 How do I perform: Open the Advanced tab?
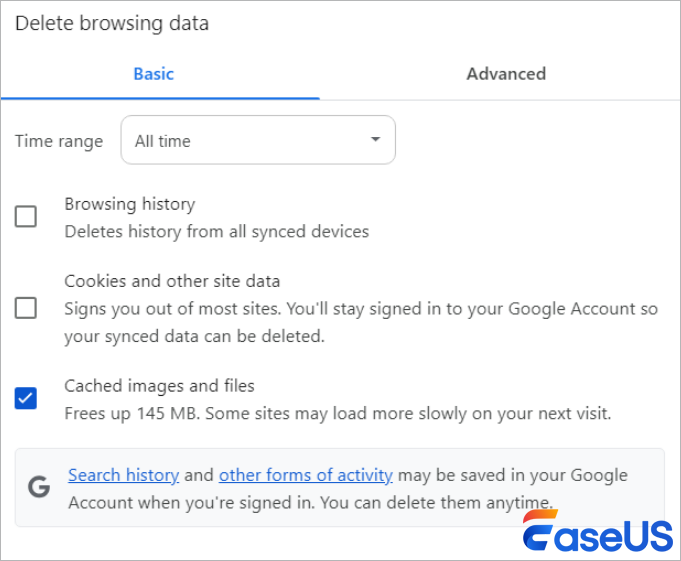tap(506, 74)
